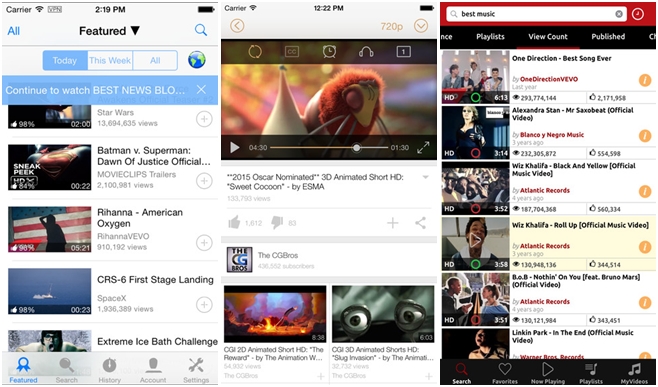Open the 720p quality selector
The image size is (658, 387).
tap(392, 26)
